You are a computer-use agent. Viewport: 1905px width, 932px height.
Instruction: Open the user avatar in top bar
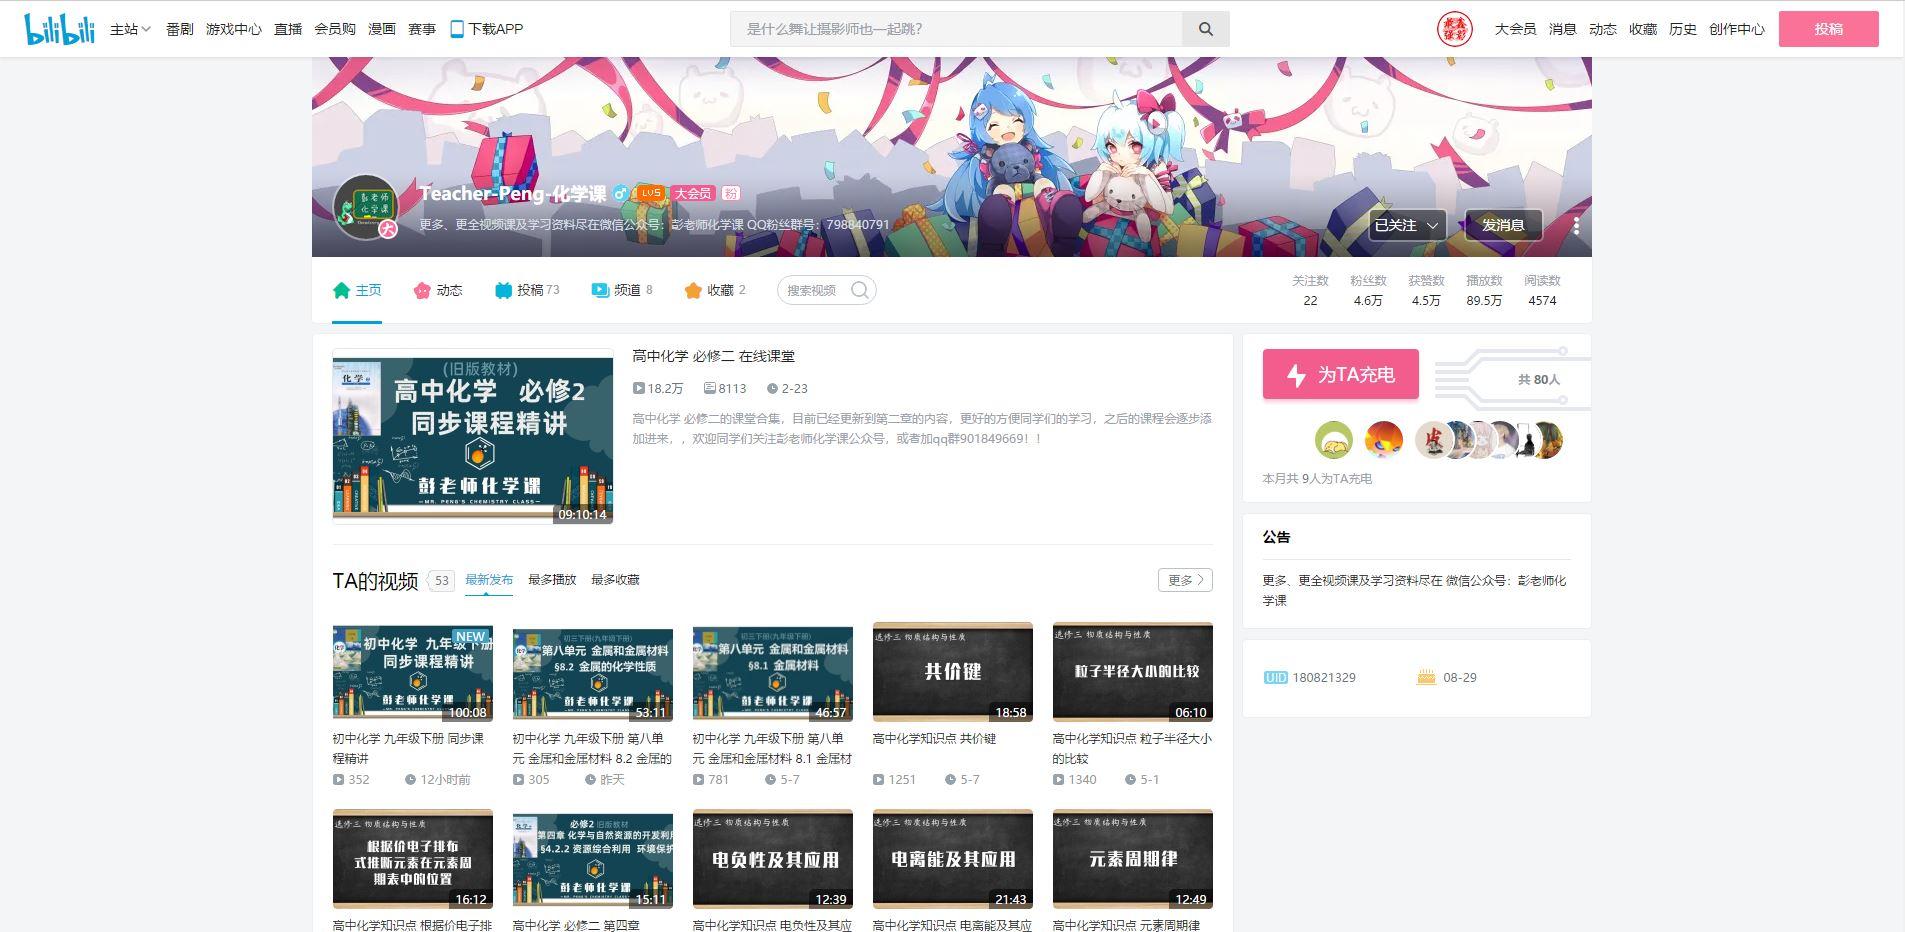[x=1454, y=29]
